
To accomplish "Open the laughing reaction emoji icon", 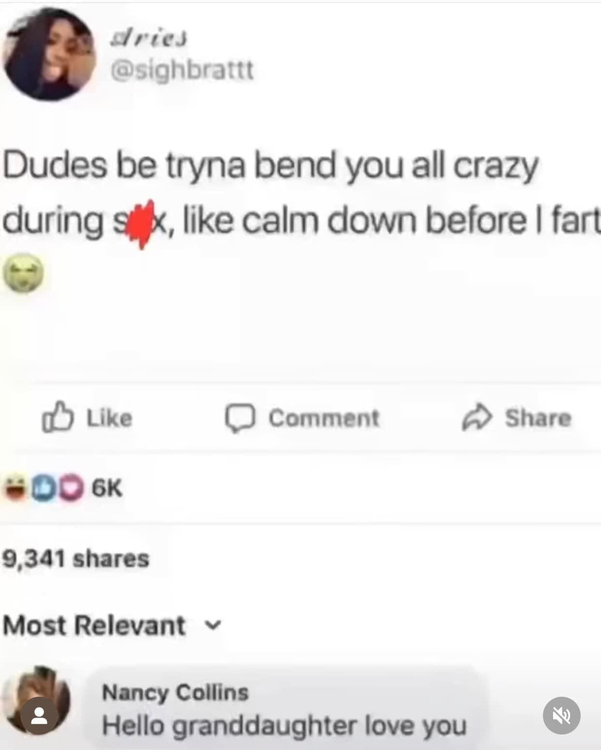I will (15, 488).
